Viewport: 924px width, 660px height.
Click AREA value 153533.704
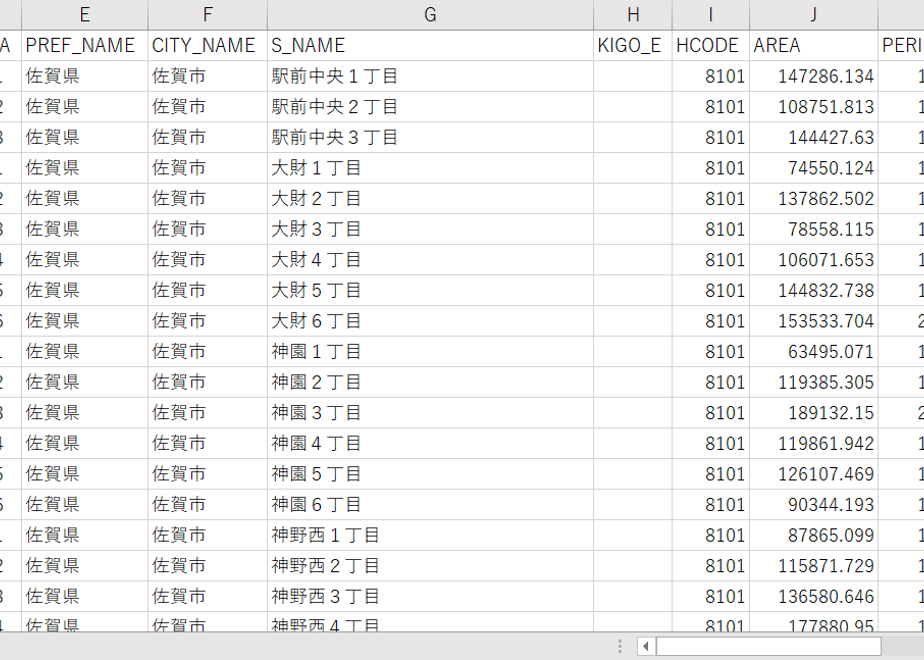click(x=814, y=321)
